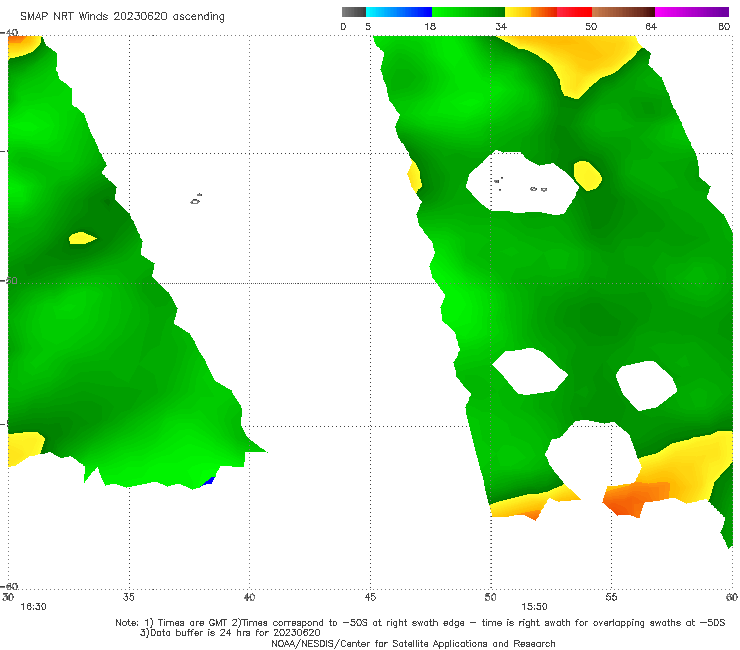Click the colorbar label "64"
The width and height of the screenshot is (740, 650).
coord(651,26)
